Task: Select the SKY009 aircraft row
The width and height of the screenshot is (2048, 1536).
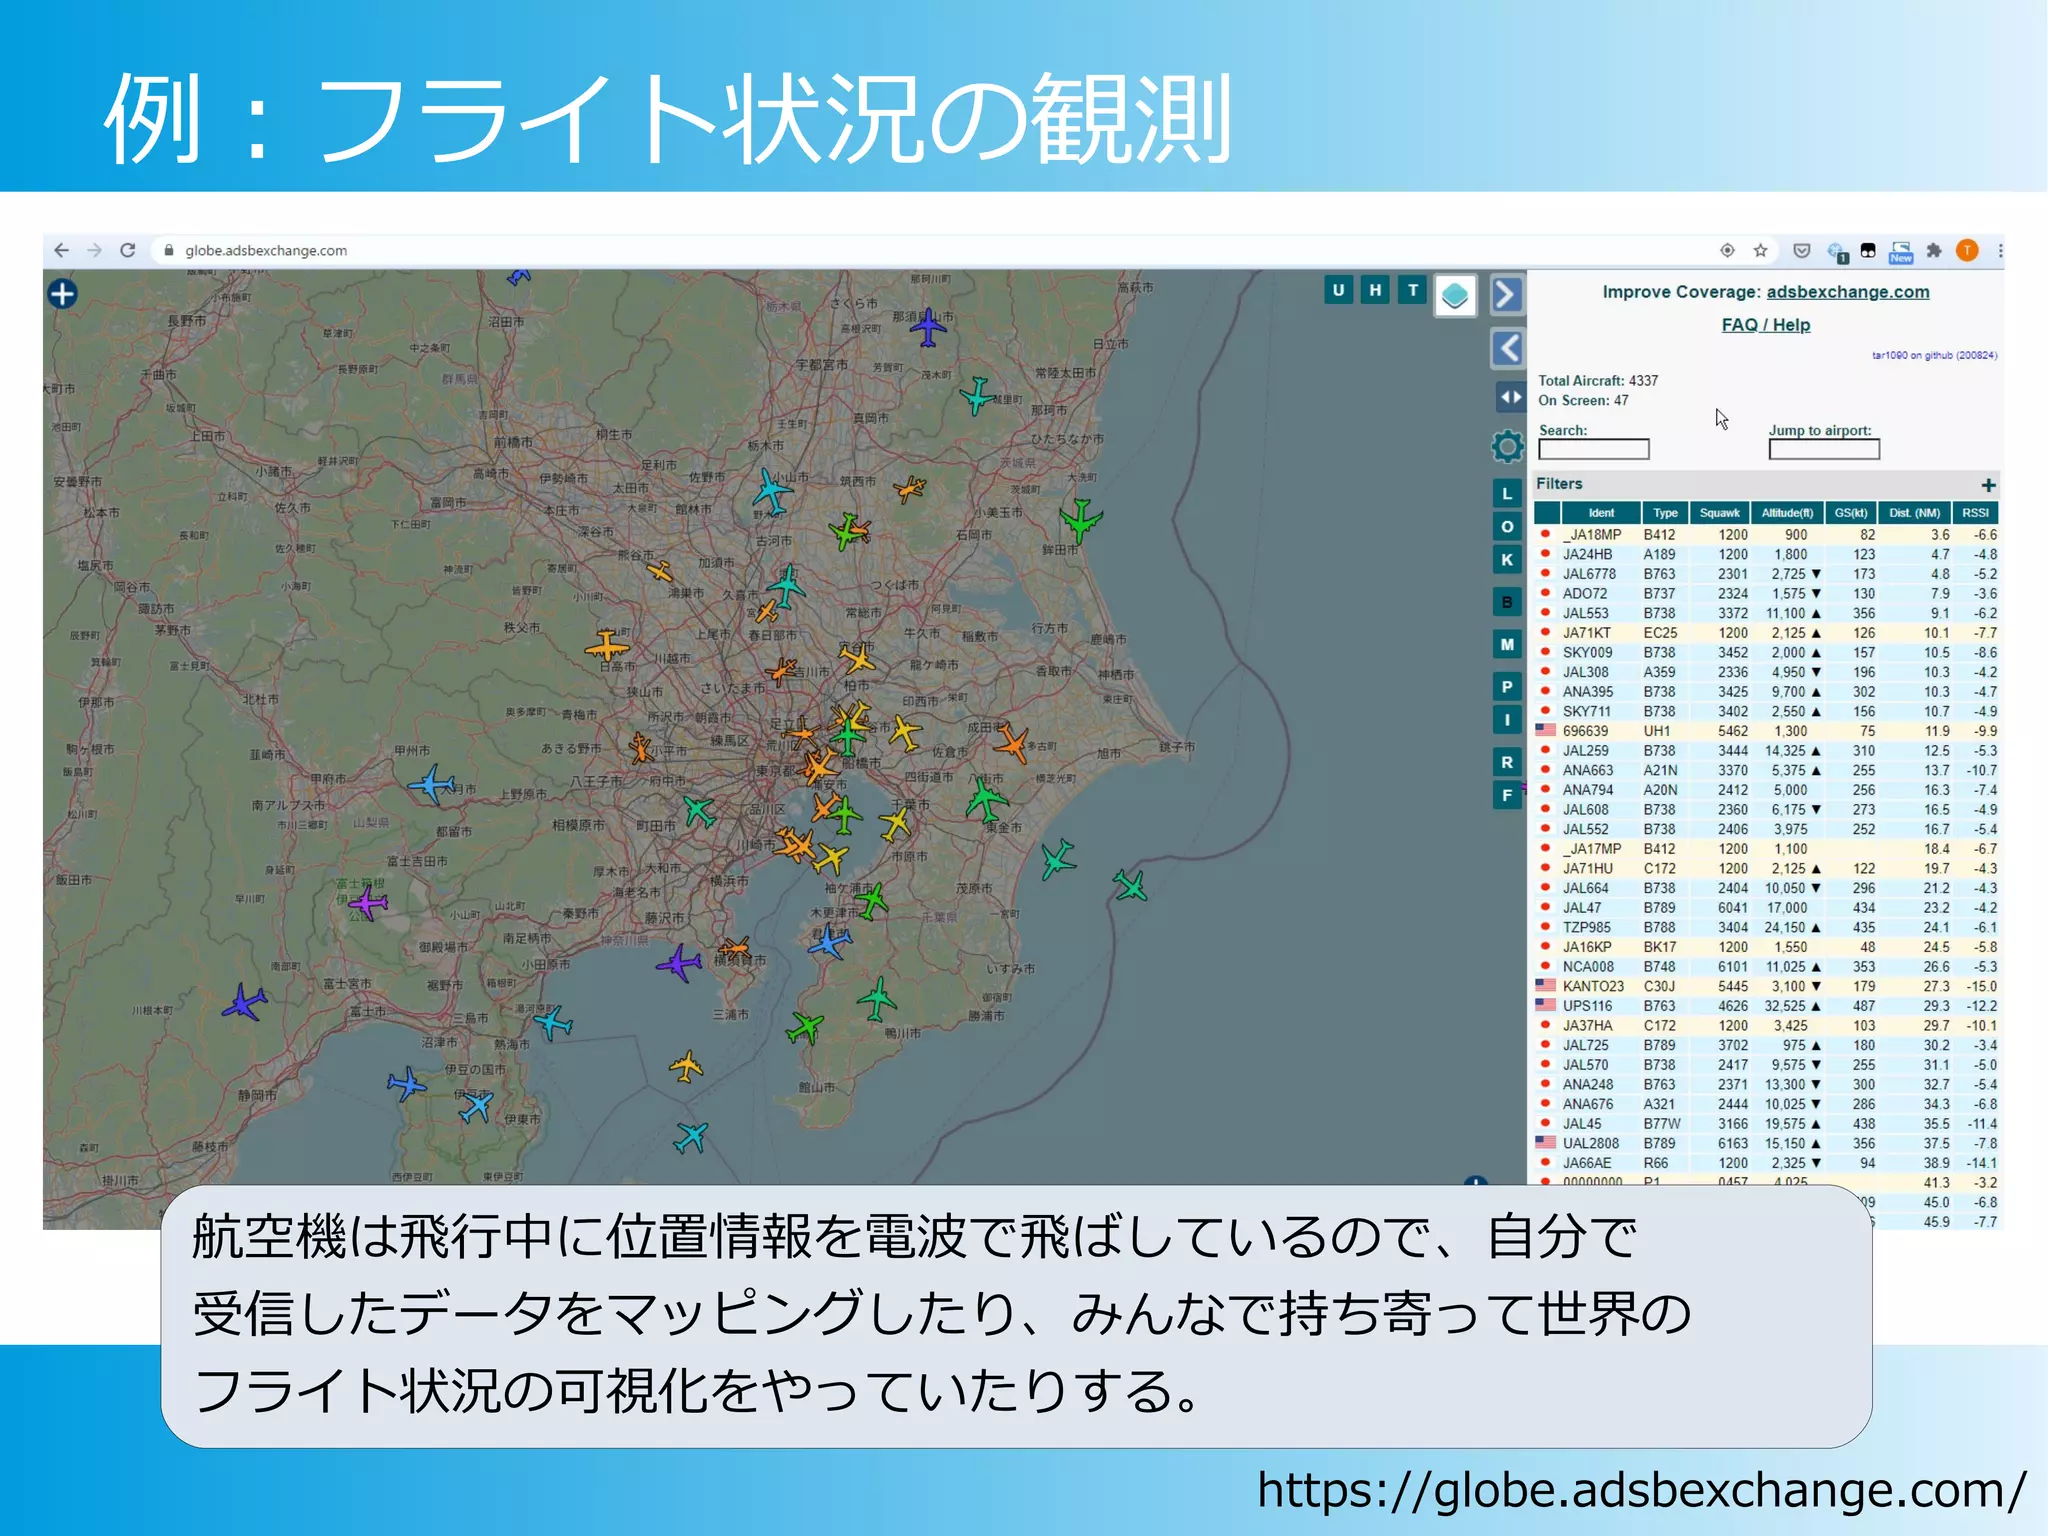Action: (x=1767, y=653)
